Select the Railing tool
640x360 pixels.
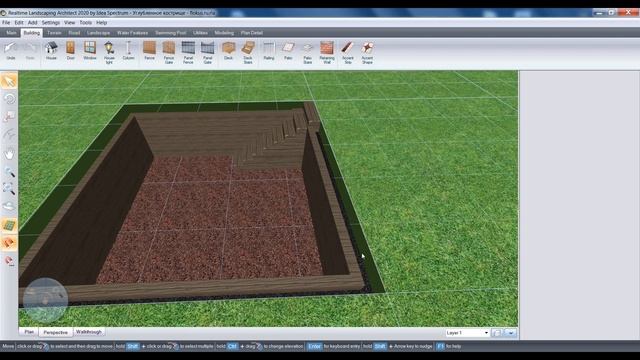click(x=269, y=51)
